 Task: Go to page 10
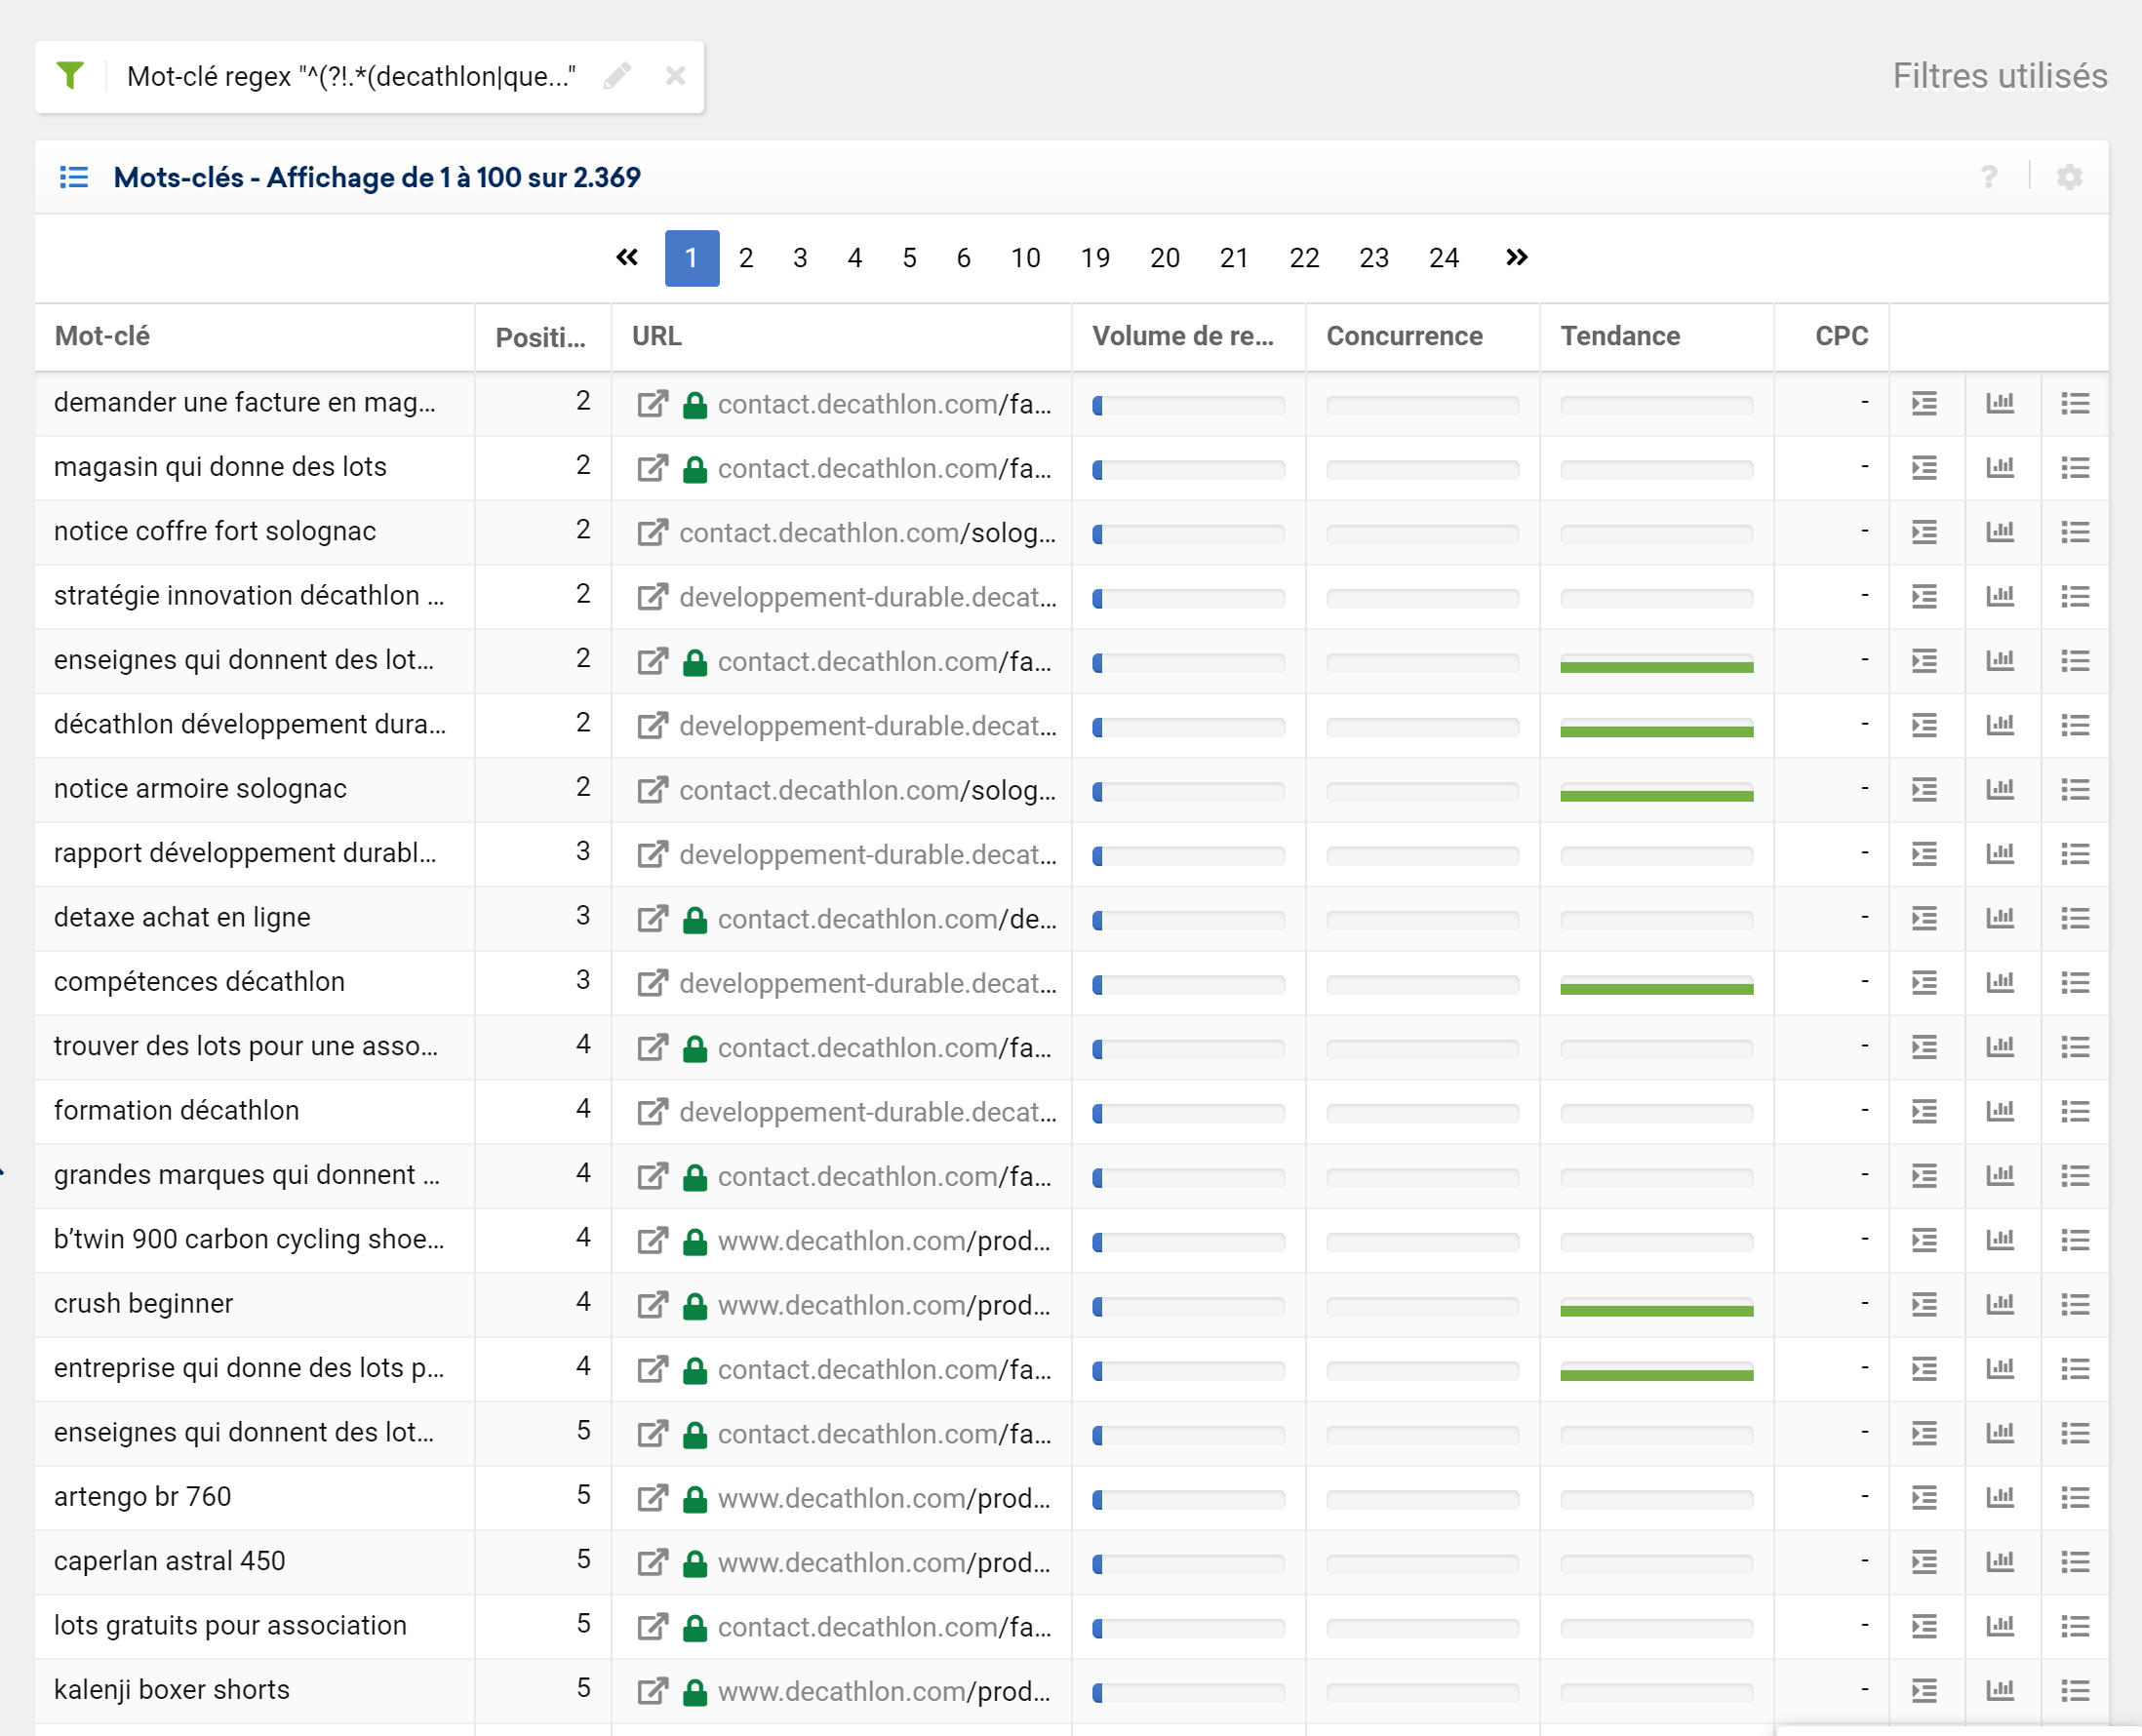1025,258
